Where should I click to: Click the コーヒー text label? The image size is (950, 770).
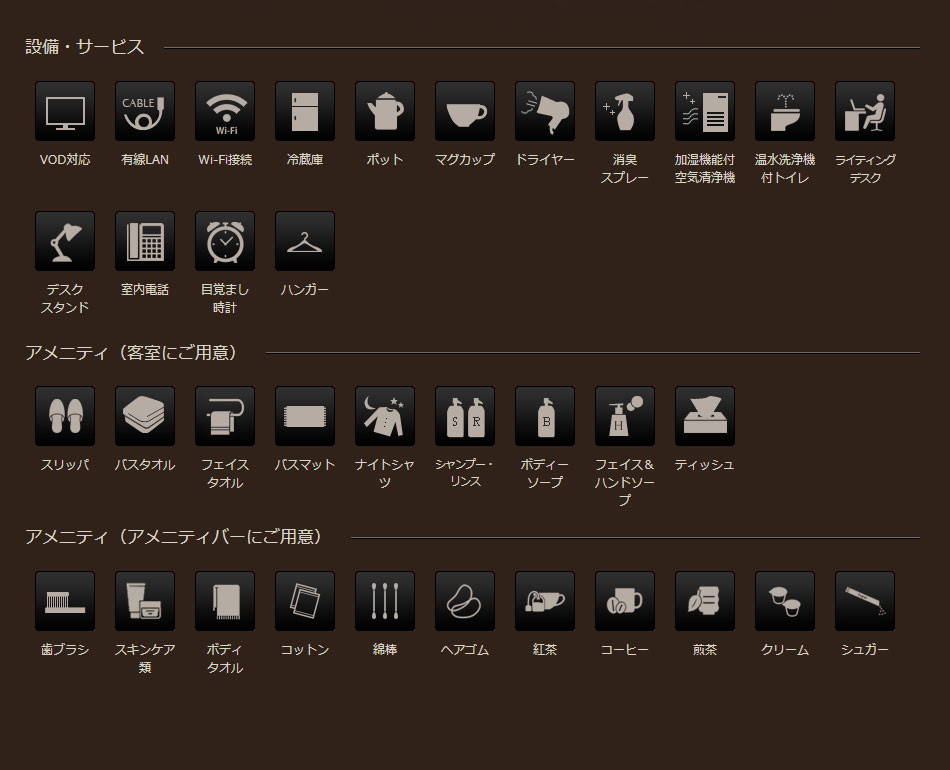click(x=625, y=649)
